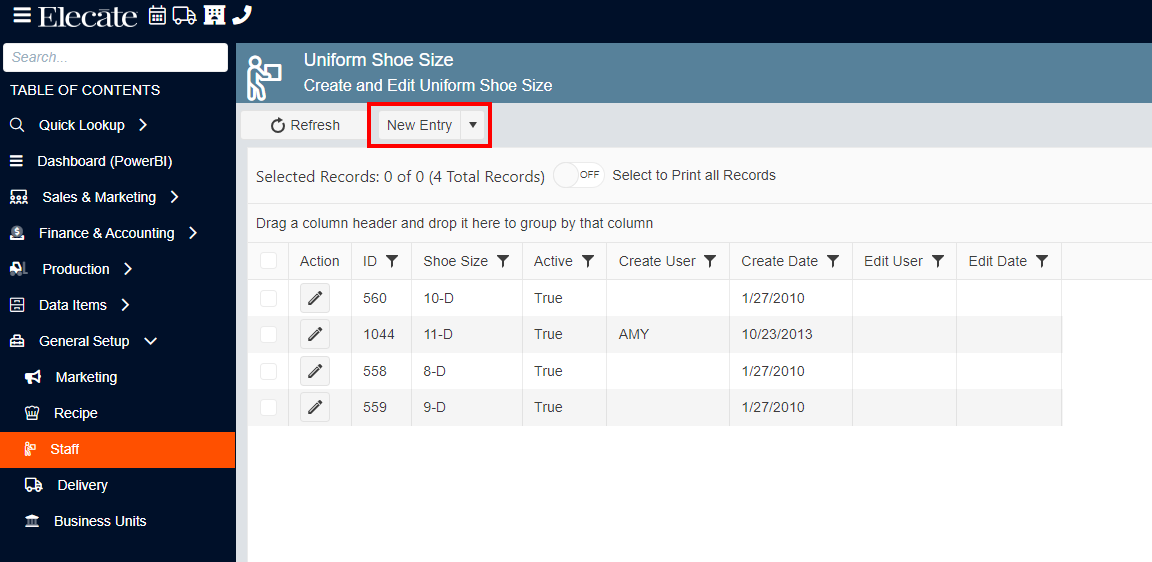Focus the sidebar Search field
This screenshot has height=562, width=1152.
pyautogui.click(x=115, y=57)
